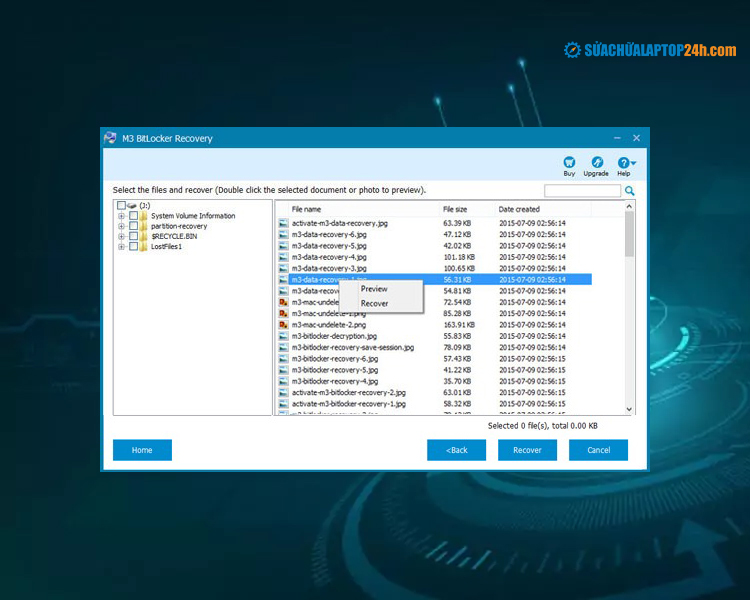Click the file icon of activate-m3-bitlocker-recovery-2.jpg
This screenshot has height=600, width=750.
(284, 392)
